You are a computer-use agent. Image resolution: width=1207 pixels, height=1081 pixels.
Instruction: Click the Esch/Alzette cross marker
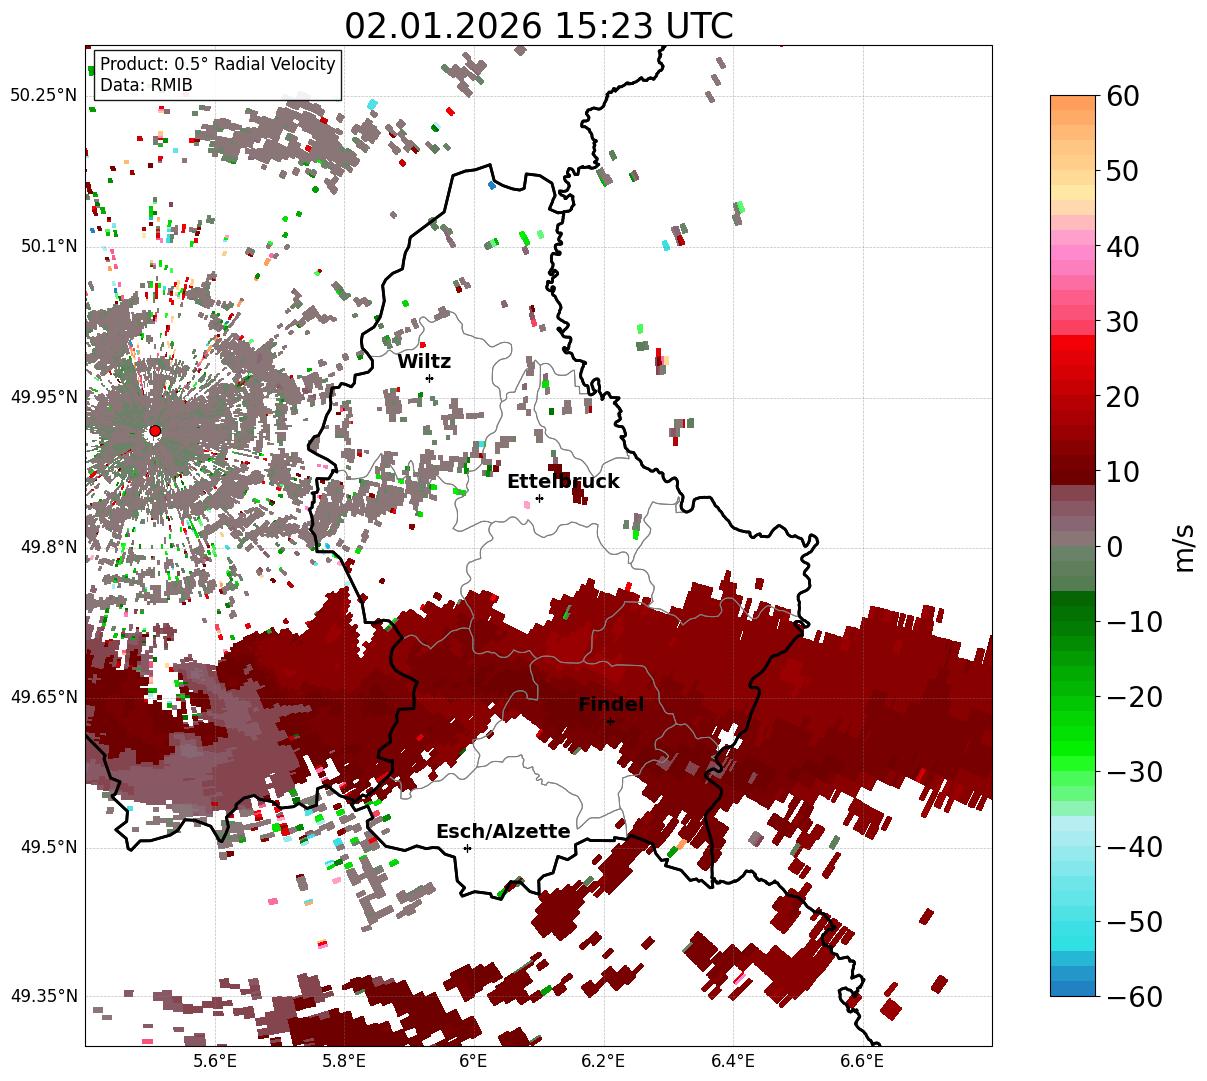(467, 848)
